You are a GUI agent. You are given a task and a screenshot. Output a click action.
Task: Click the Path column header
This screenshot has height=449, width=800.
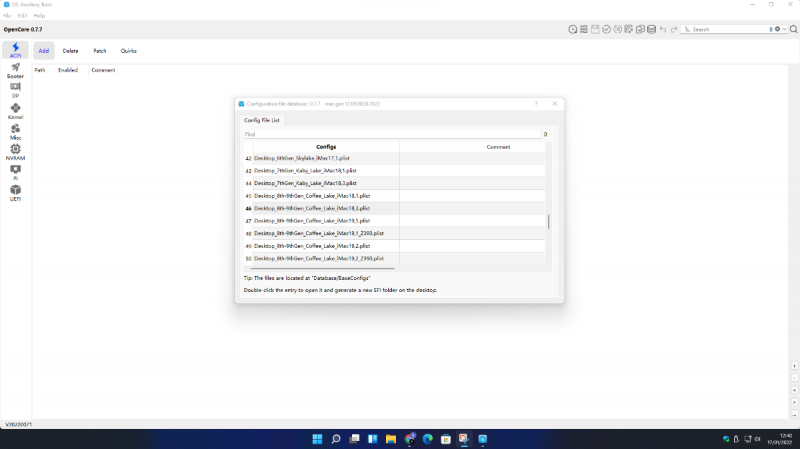point(40,70)
